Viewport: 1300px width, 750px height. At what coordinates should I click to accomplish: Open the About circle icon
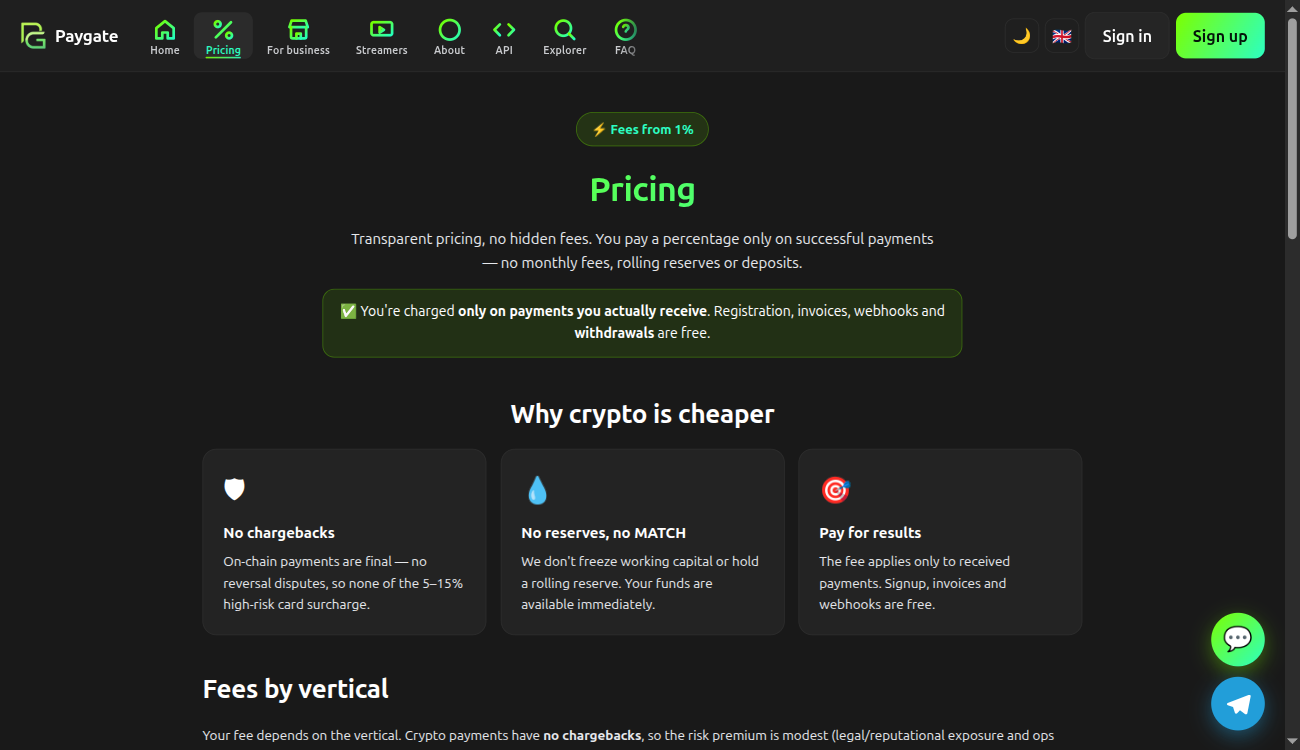(x=449, y=30)
